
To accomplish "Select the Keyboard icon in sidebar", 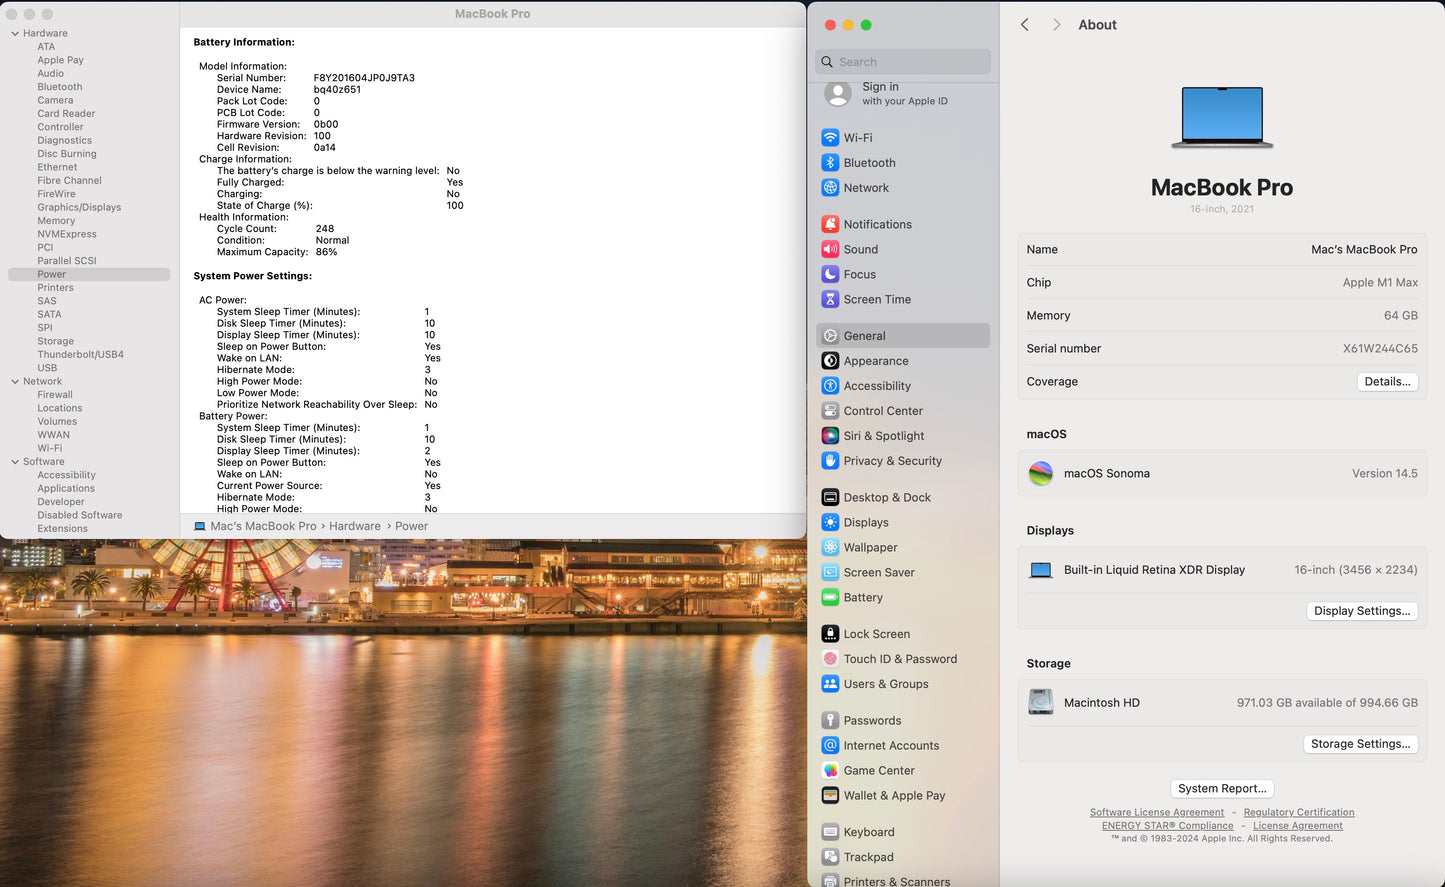I will pos(830,832).
